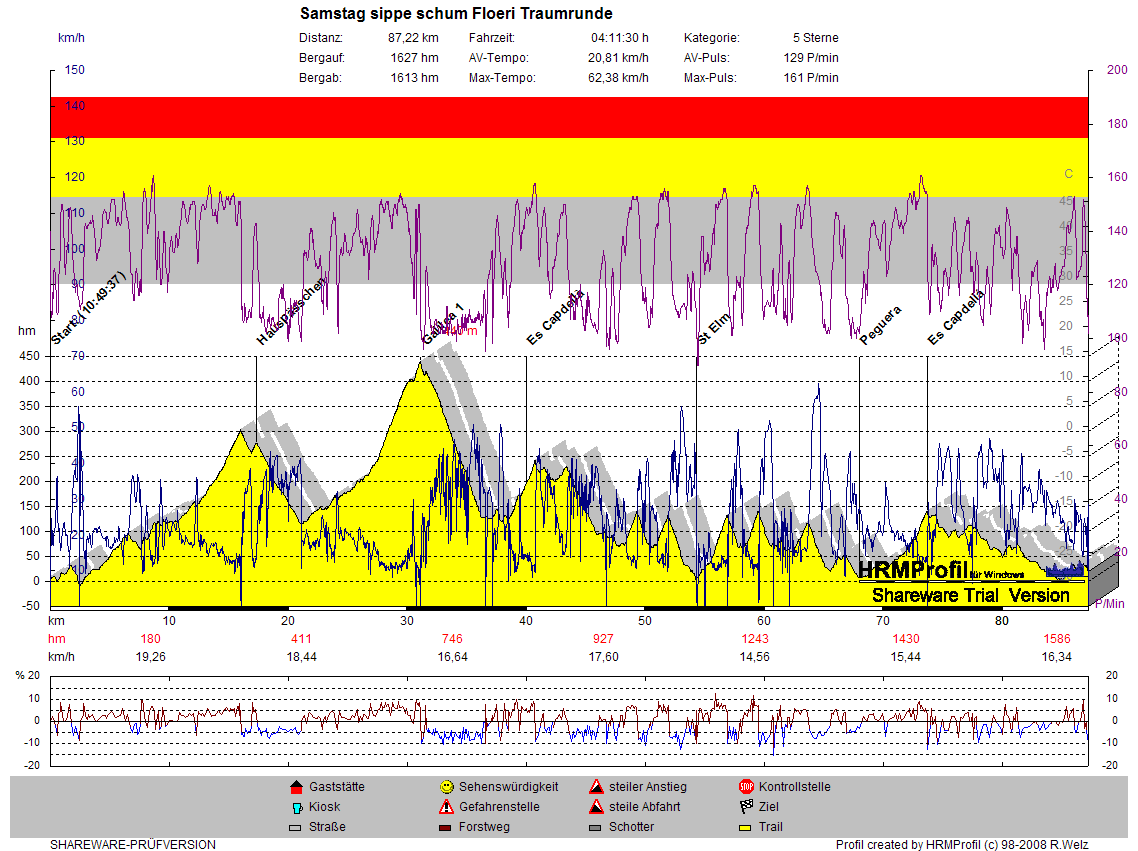Select the St Elm waypoint label
1138x851 pixels.
coord(715,328)
